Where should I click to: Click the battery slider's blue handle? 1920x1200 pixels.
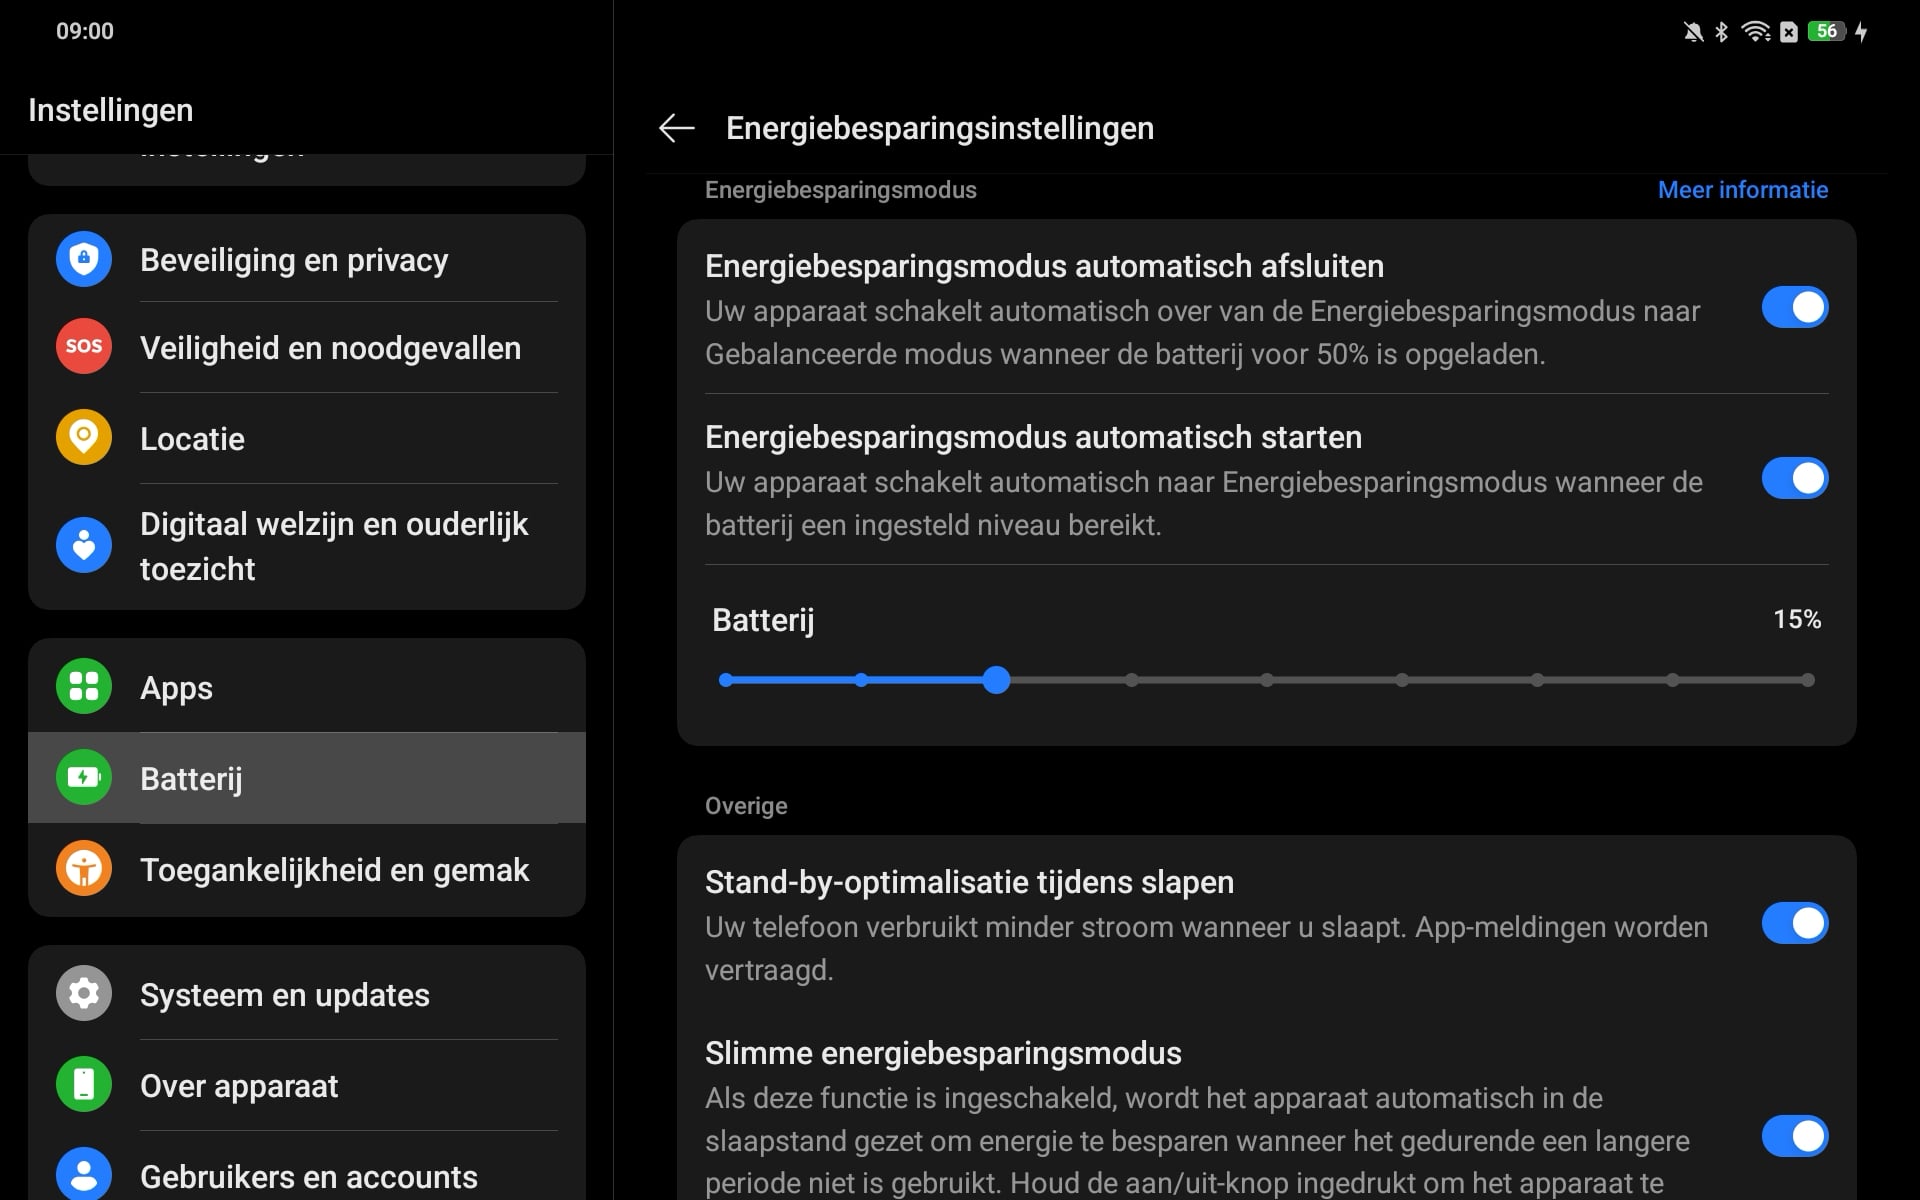pyautogui.click(x=996, y=680)
